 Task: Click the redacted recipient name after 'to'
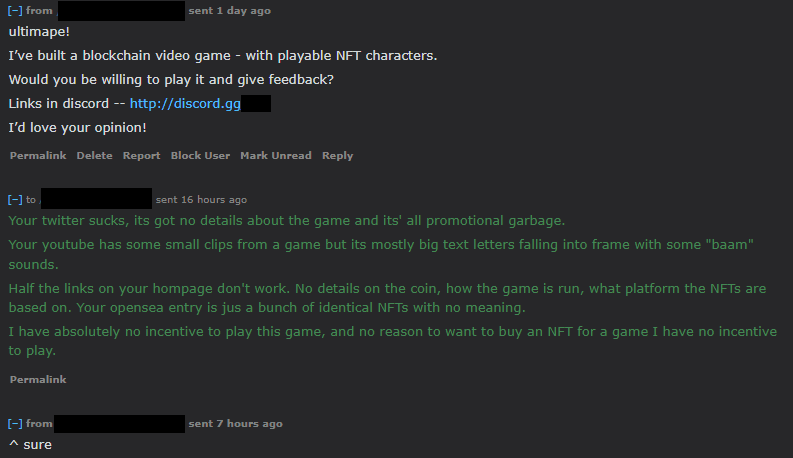96,200
